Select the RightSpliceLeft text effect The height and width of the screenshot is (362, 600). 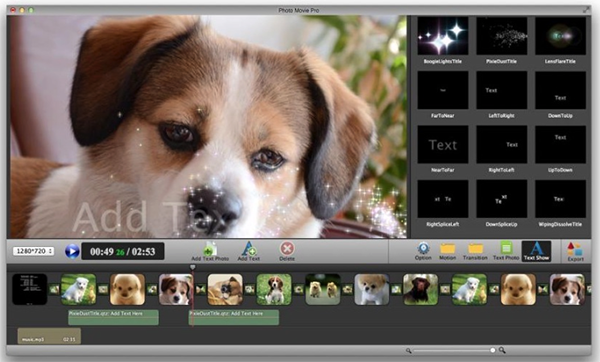point(443,199)
